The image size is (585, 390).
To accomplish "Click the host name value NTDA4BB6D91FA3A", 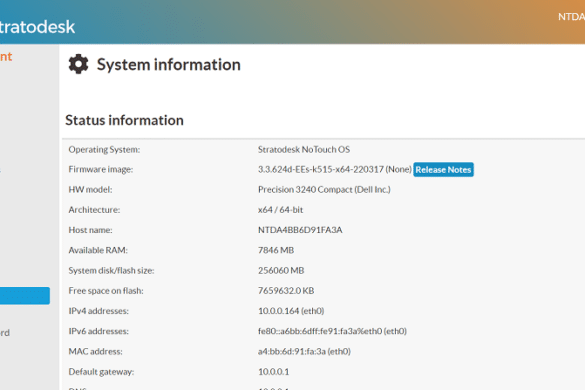I will pyautogui.click(x=300, y=230).
